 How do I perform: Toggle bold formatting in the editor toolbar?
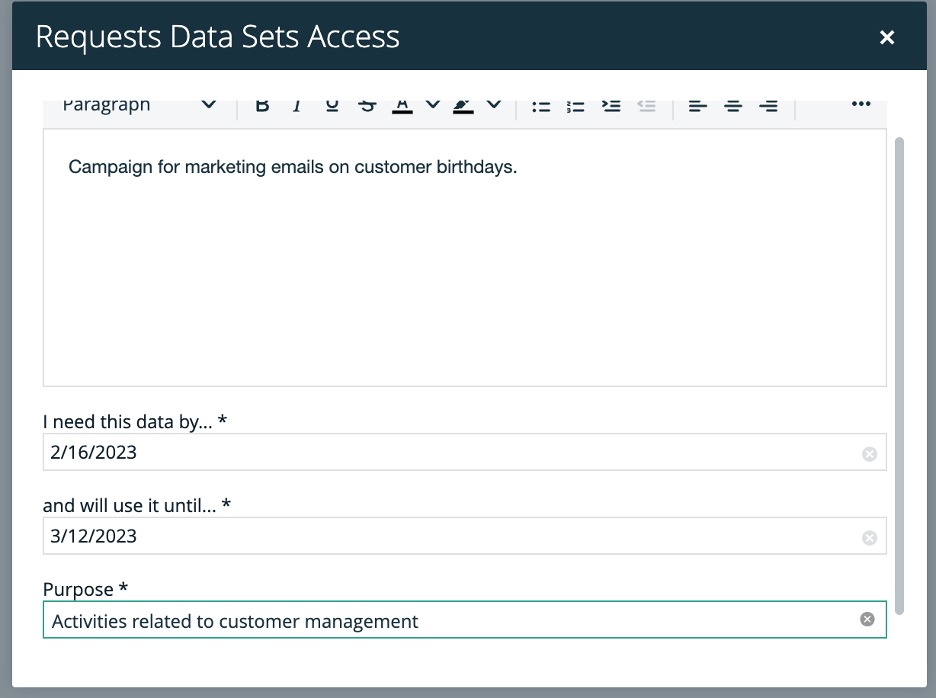[262, 106]
